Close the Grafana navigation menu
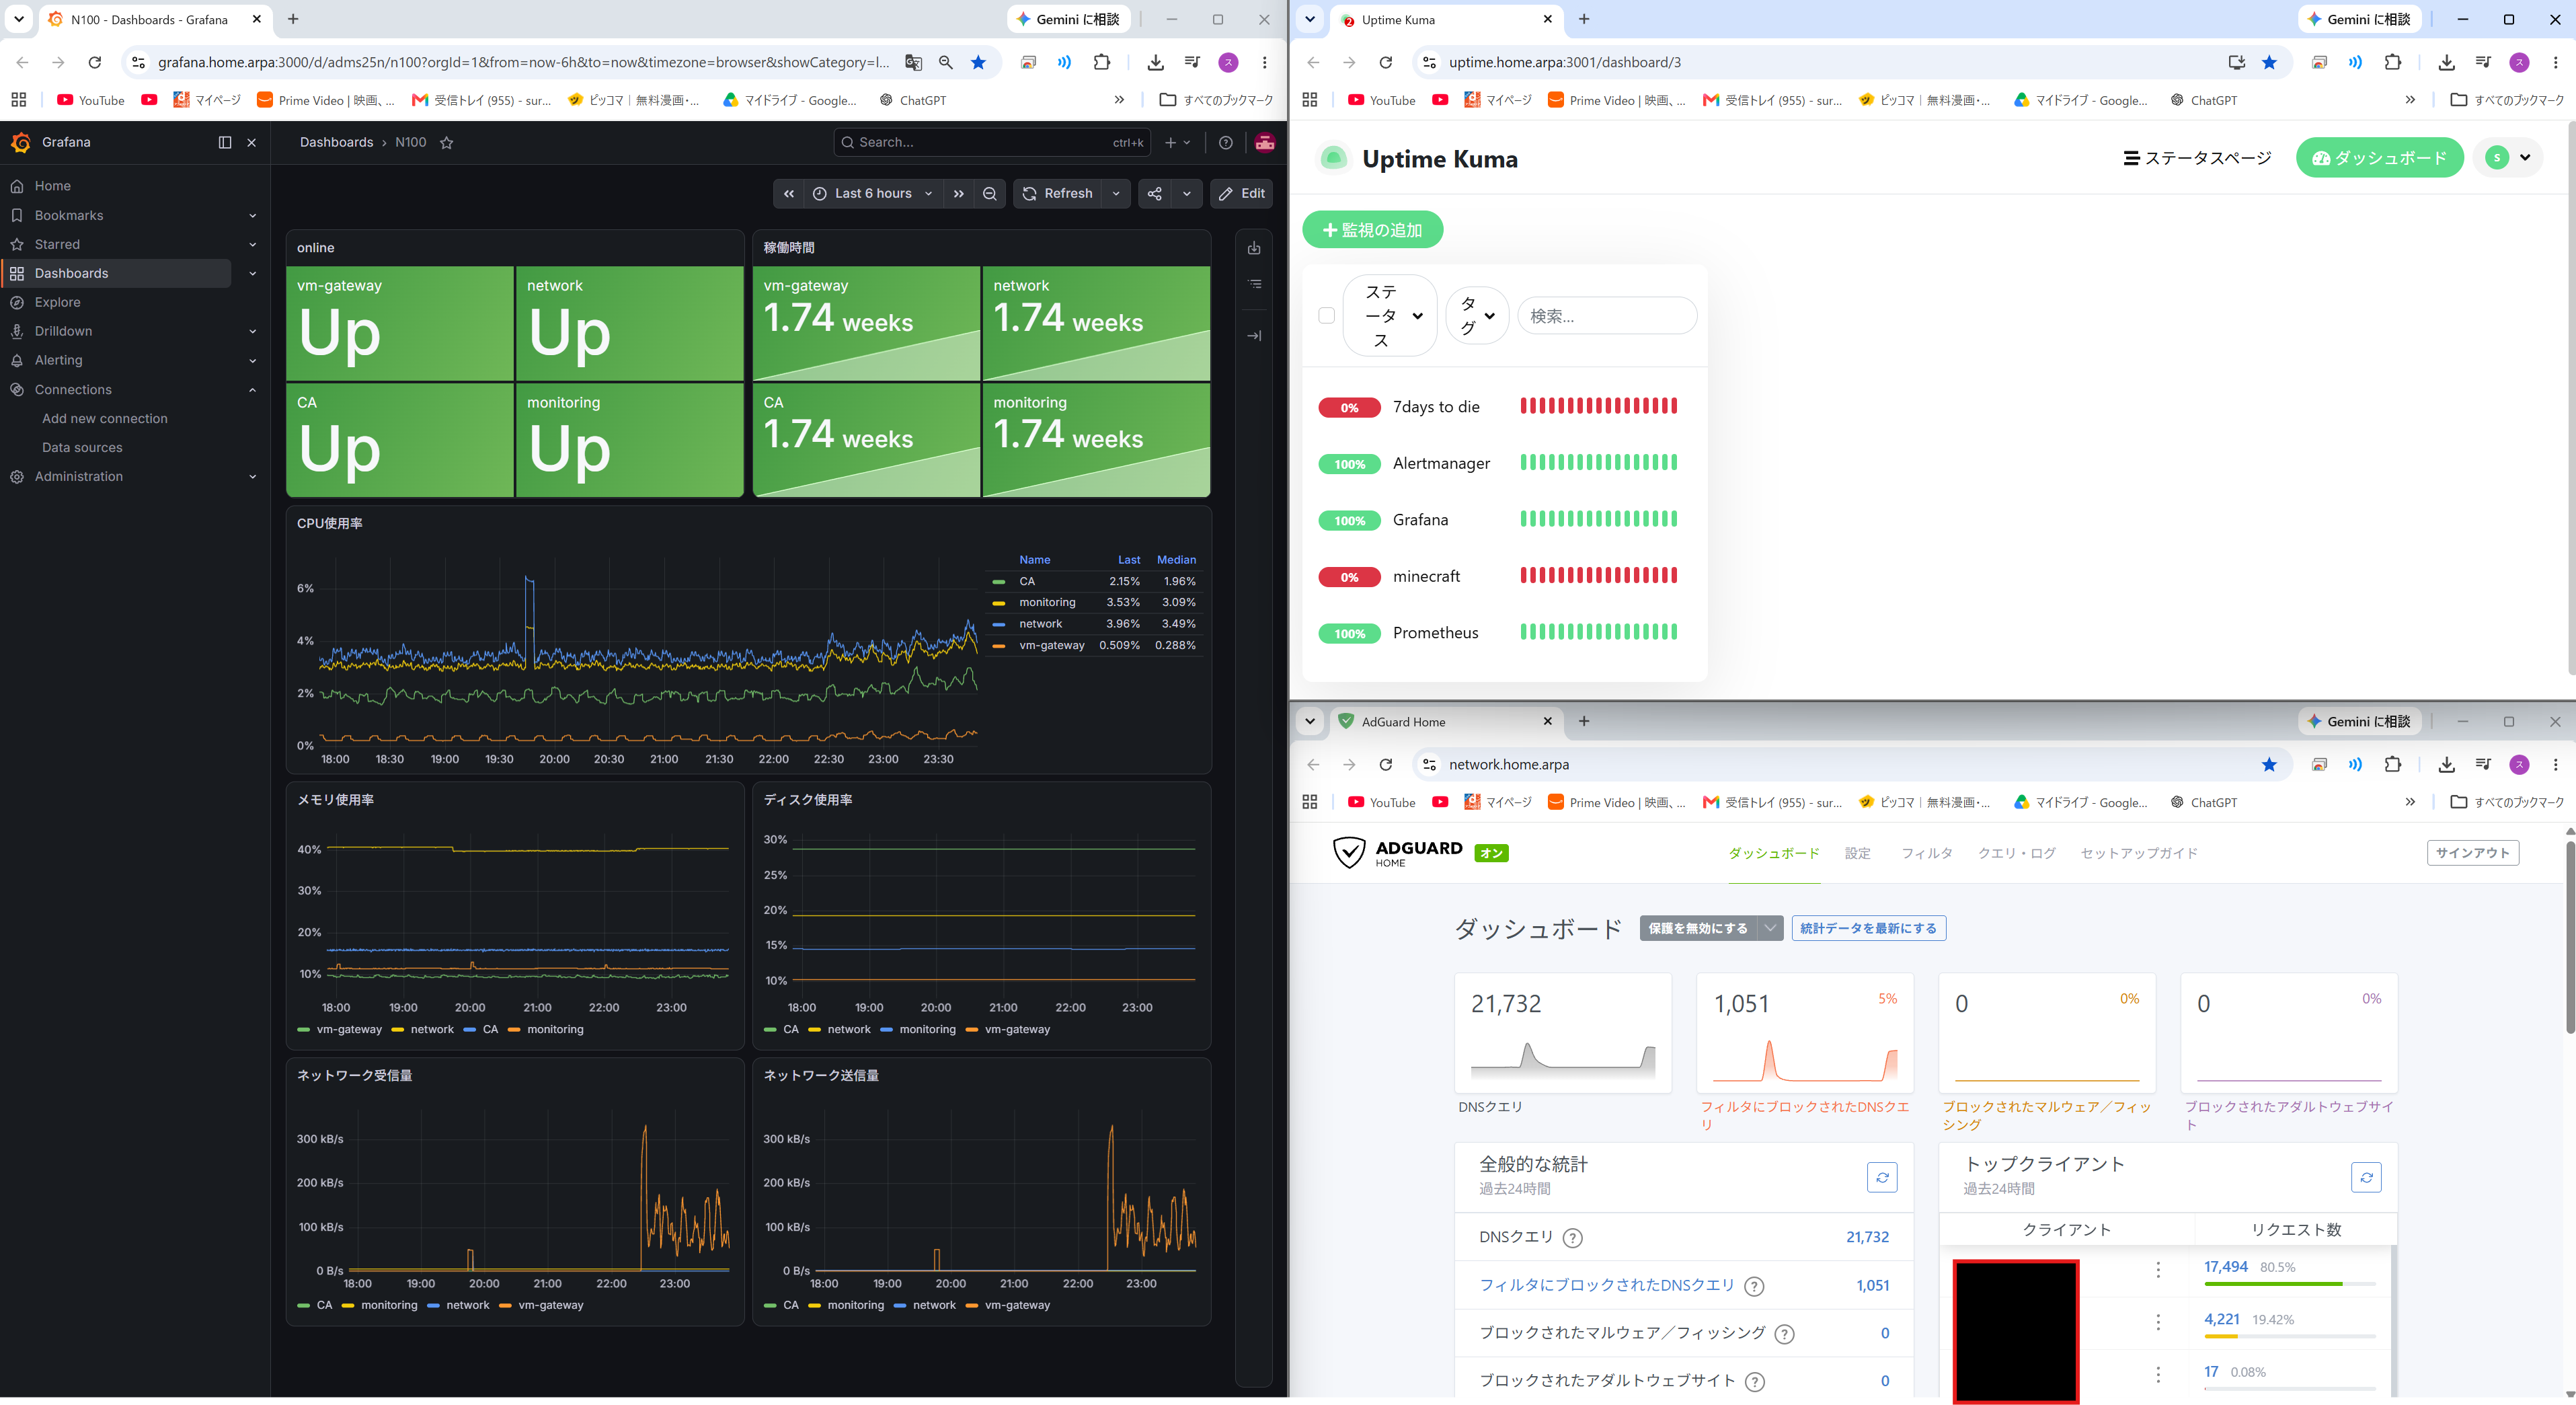This screenshot has height=1405, width=2576. [252, 142]
